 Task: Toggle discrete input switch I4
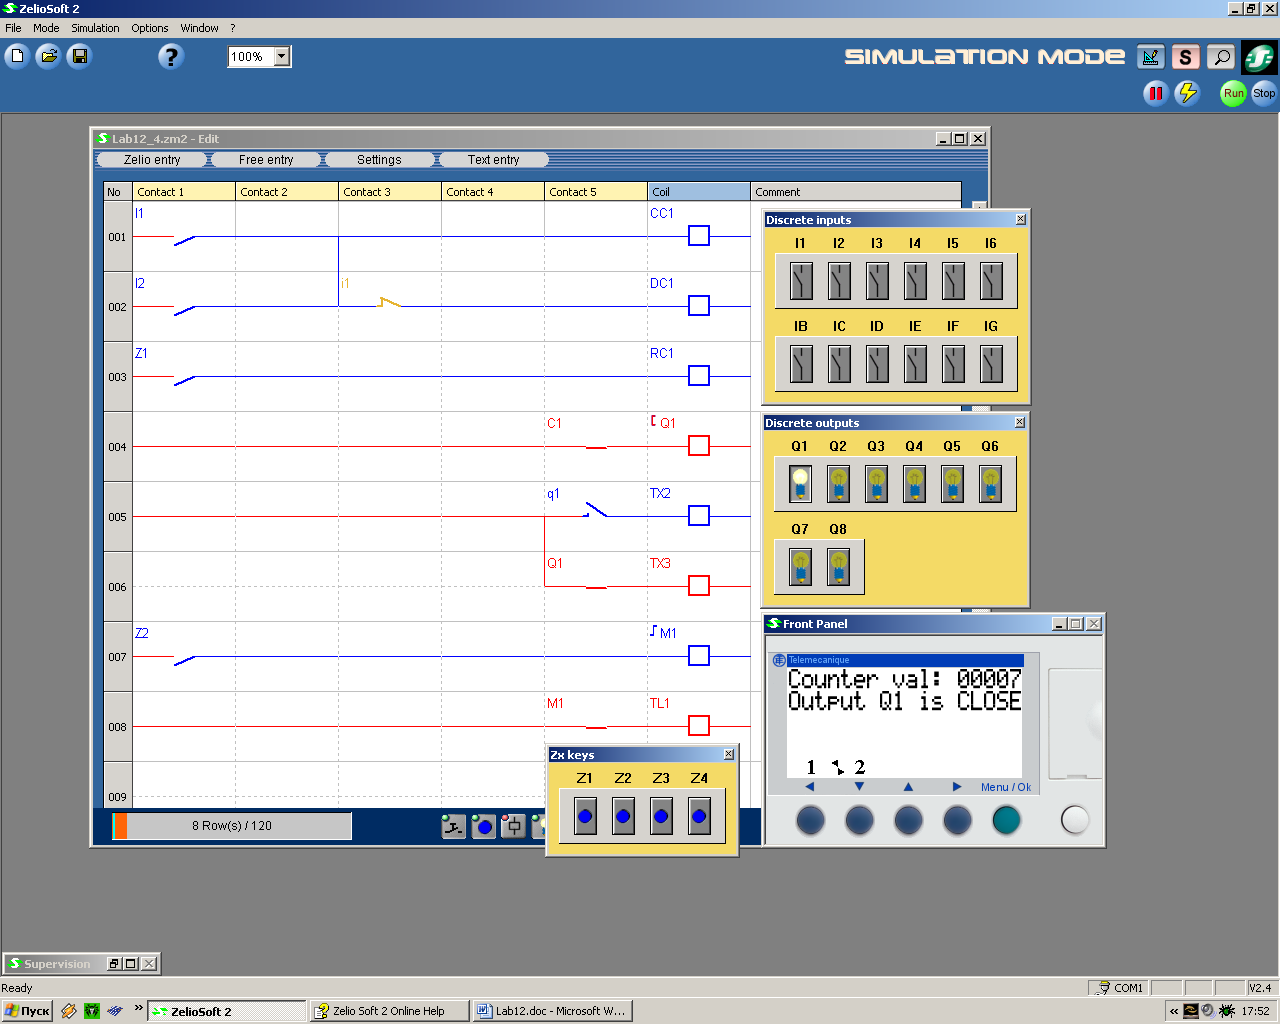(915, 281)
